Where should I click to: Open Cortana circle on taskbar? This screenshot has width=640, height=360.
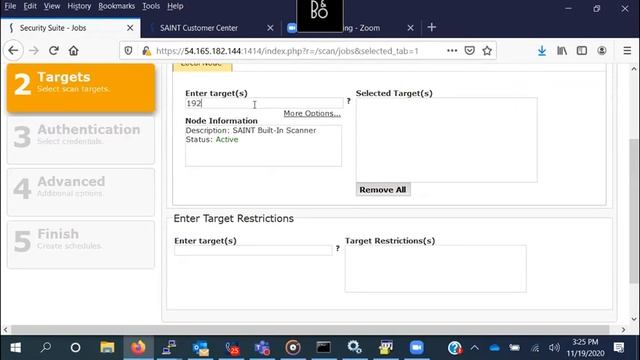click(x=76, y=347)
